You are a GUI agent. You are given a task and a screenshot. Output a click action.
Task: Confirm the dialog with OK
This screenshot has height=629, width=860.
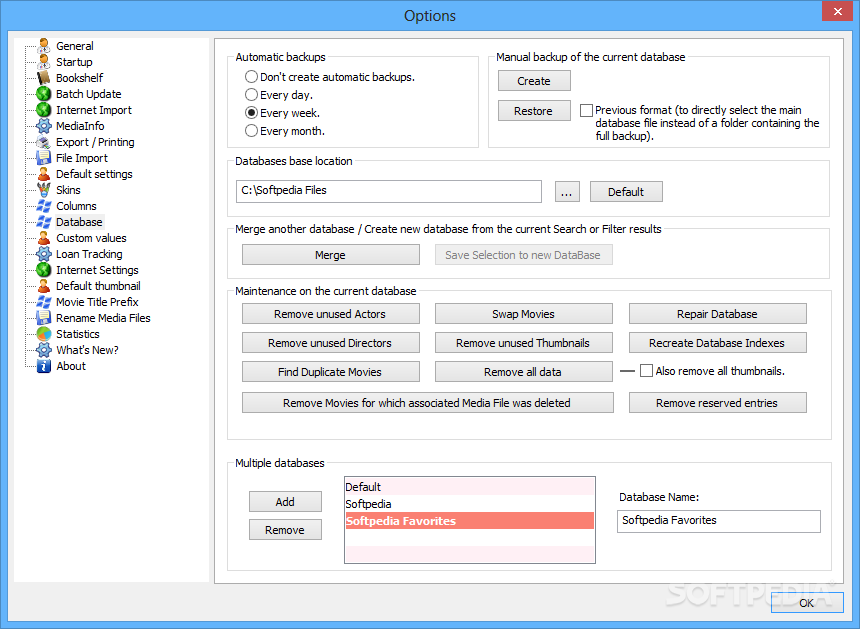click(x=807, y=603)
